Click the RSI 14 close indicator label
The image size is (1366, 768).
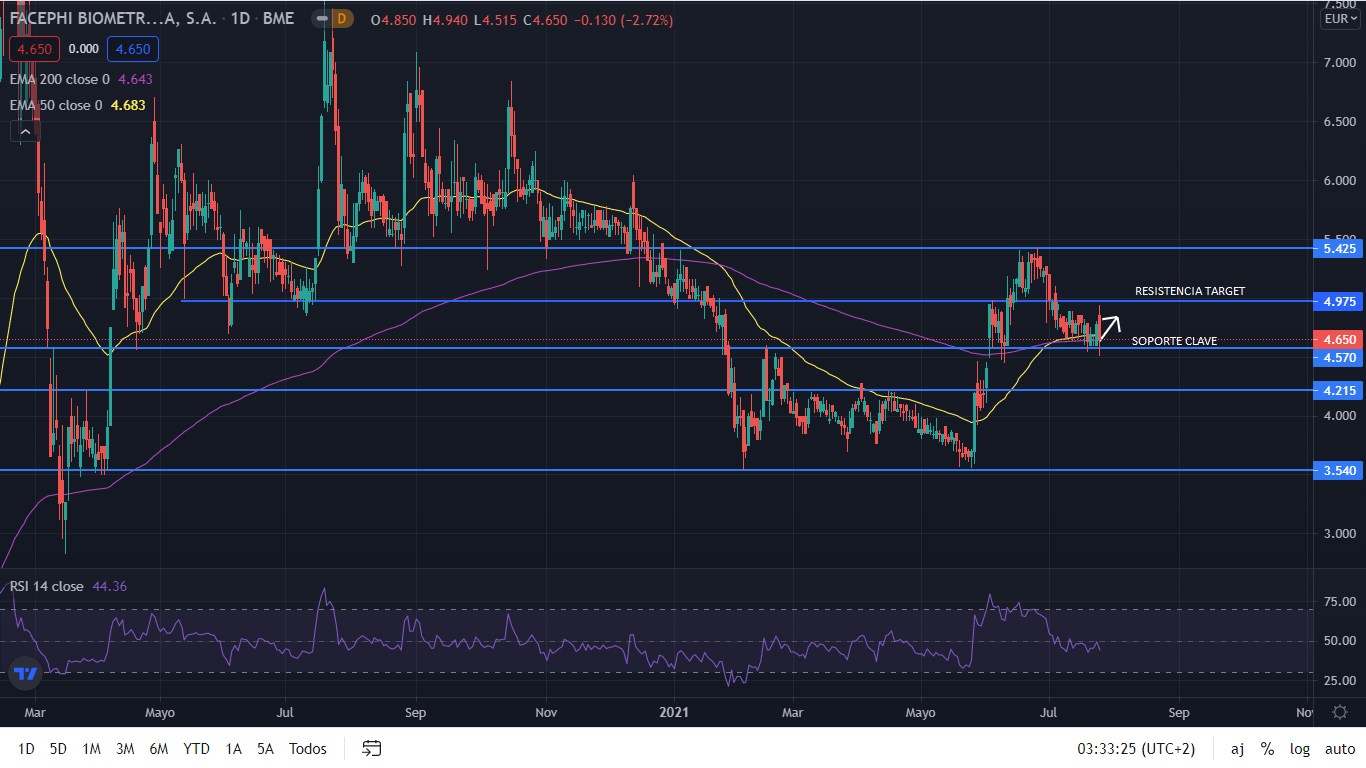click(x=47, y=587)
